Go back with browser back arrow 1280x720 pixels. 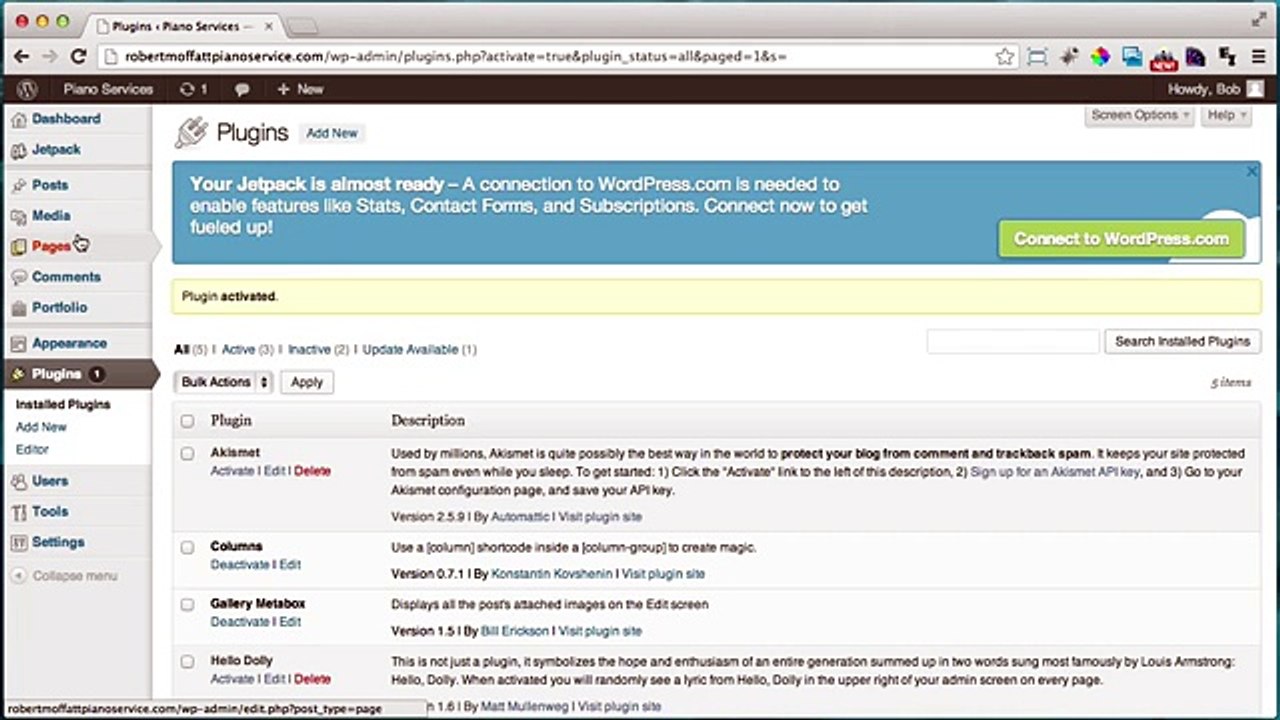click(x=22, y=57)
